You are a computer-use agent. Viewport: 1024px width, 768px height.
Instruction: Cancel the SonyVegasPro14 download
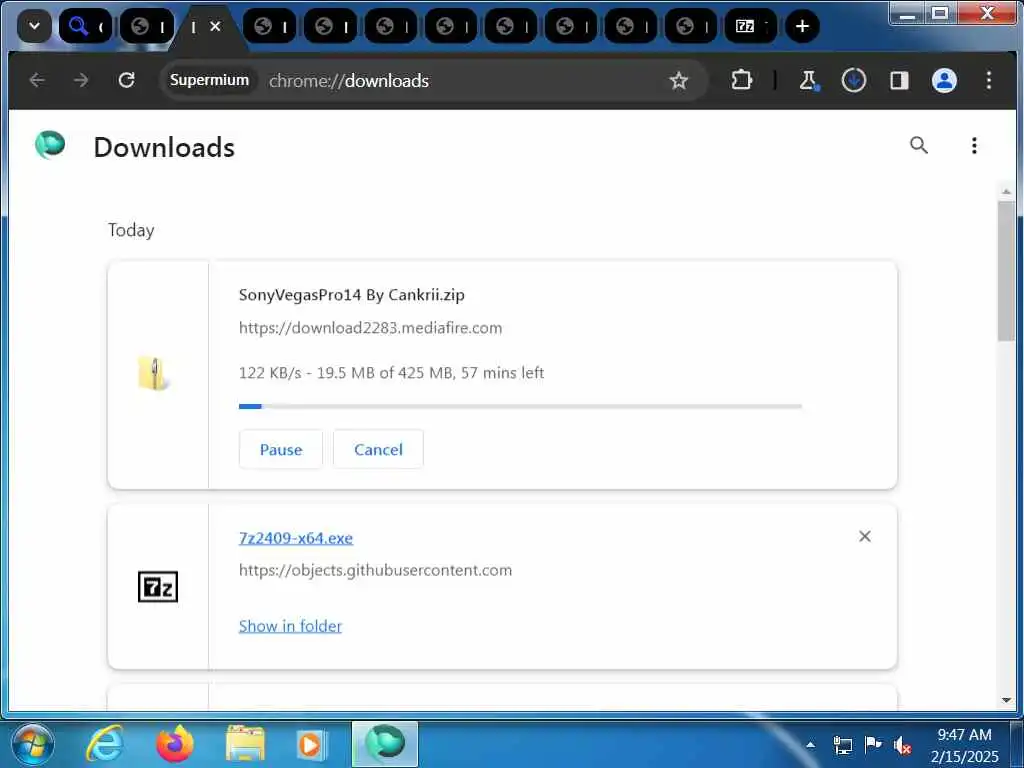coord(378,449)
